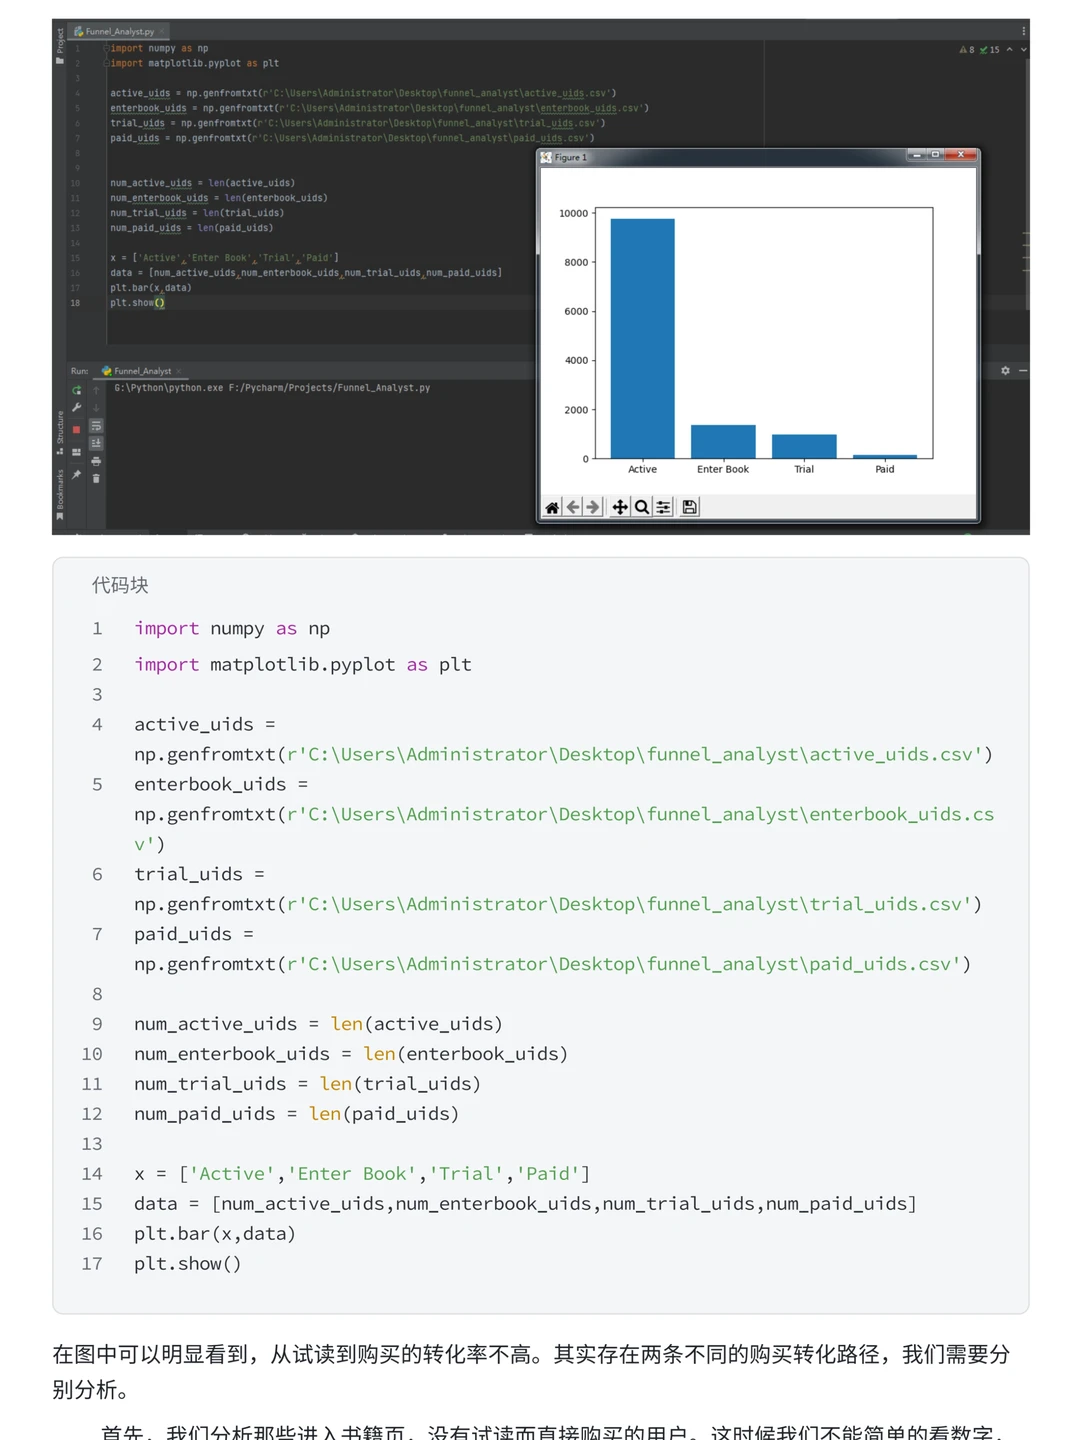Click the warnings count indicator in editor
This screenshot has height=1440, width=1080.
(x=966, y=49)
